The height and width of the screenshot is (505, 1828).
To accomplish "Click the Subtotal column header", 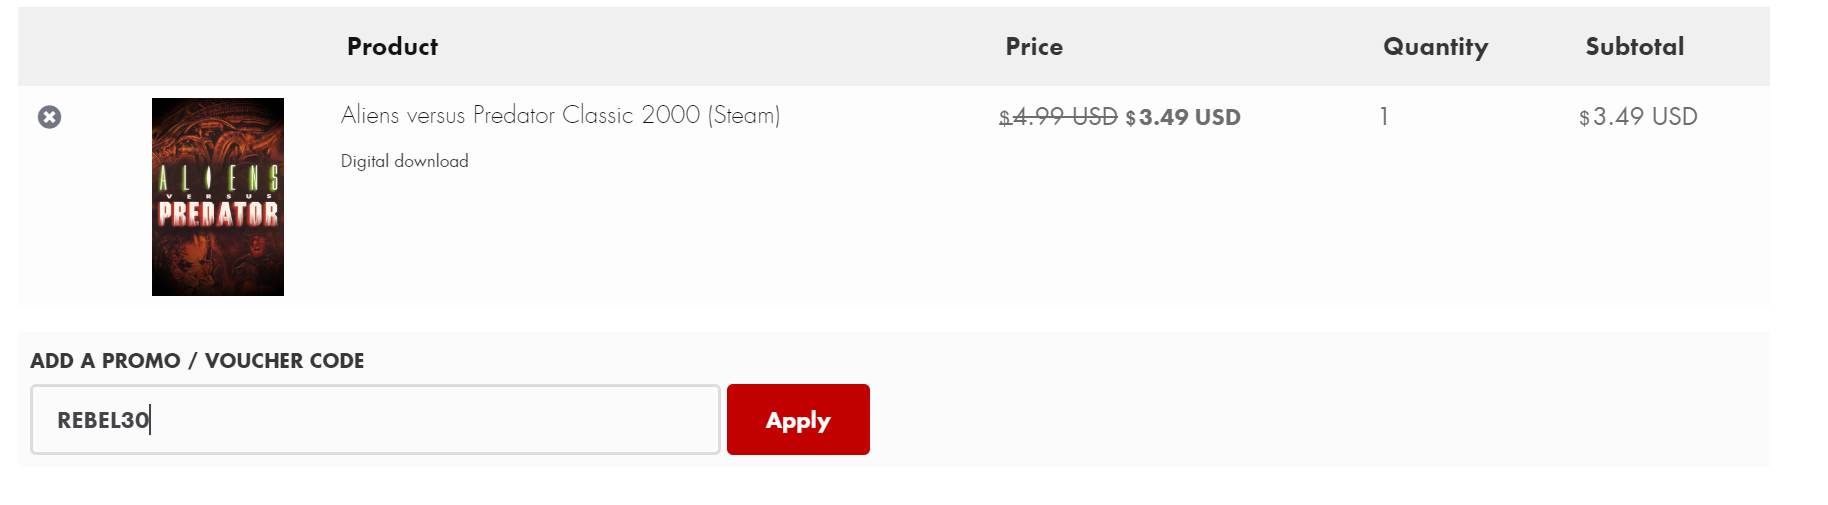I will click(x=1634, y=47).
